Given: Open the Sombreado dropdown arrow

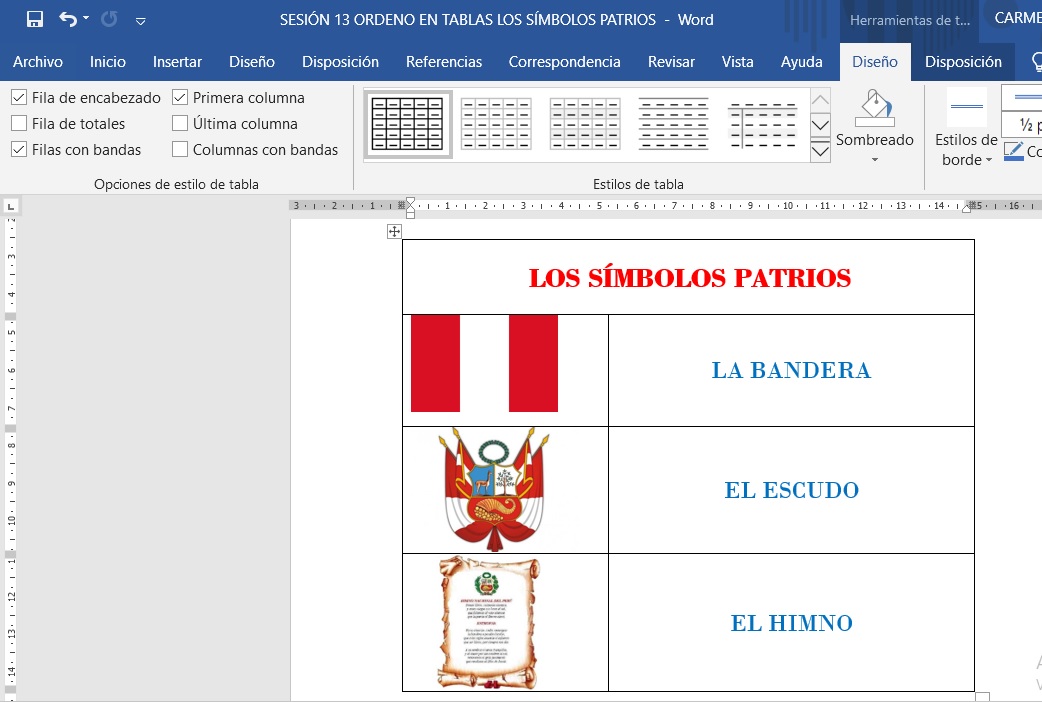Looking at the screenshot, I should (x=875, y=160).
